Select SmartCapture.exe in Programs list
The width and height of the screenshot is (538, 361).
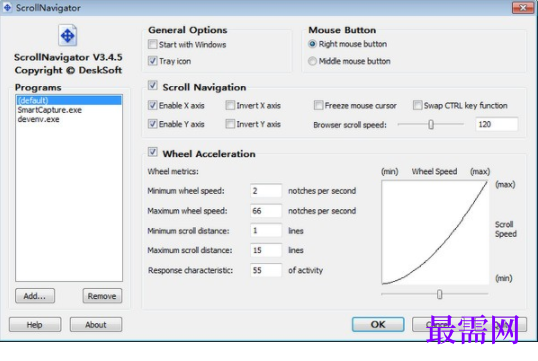69,110
